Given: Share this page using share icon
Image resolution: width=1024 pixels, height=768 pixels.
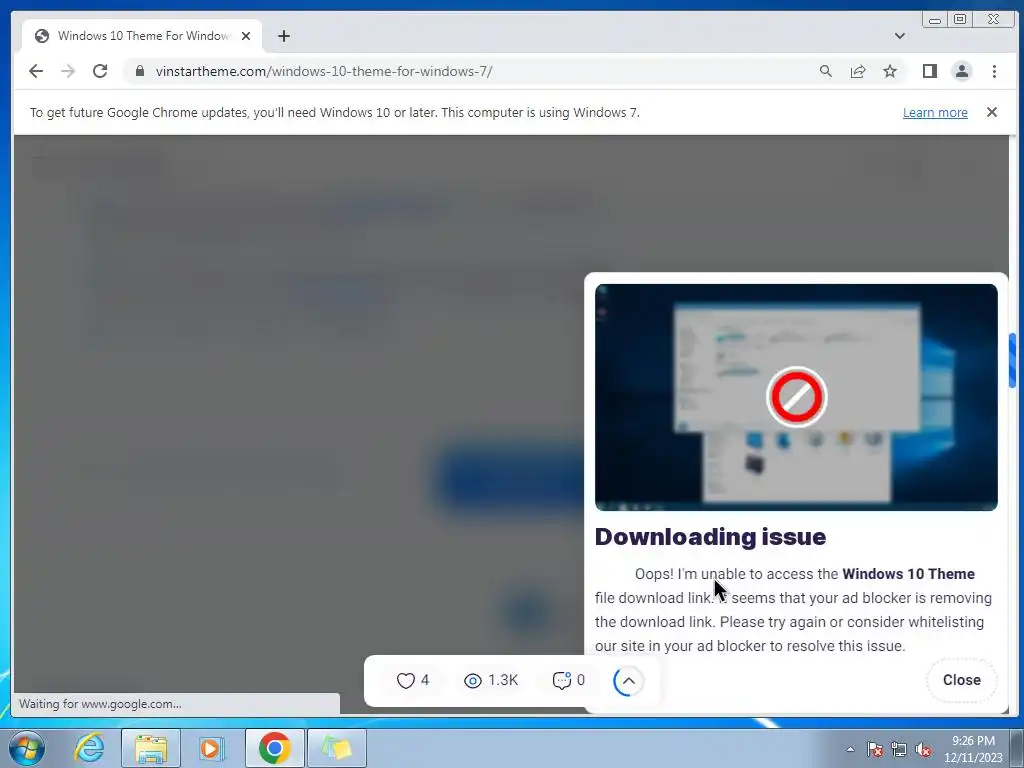Looking at the screenshot, I should click(x=858, y=71).
